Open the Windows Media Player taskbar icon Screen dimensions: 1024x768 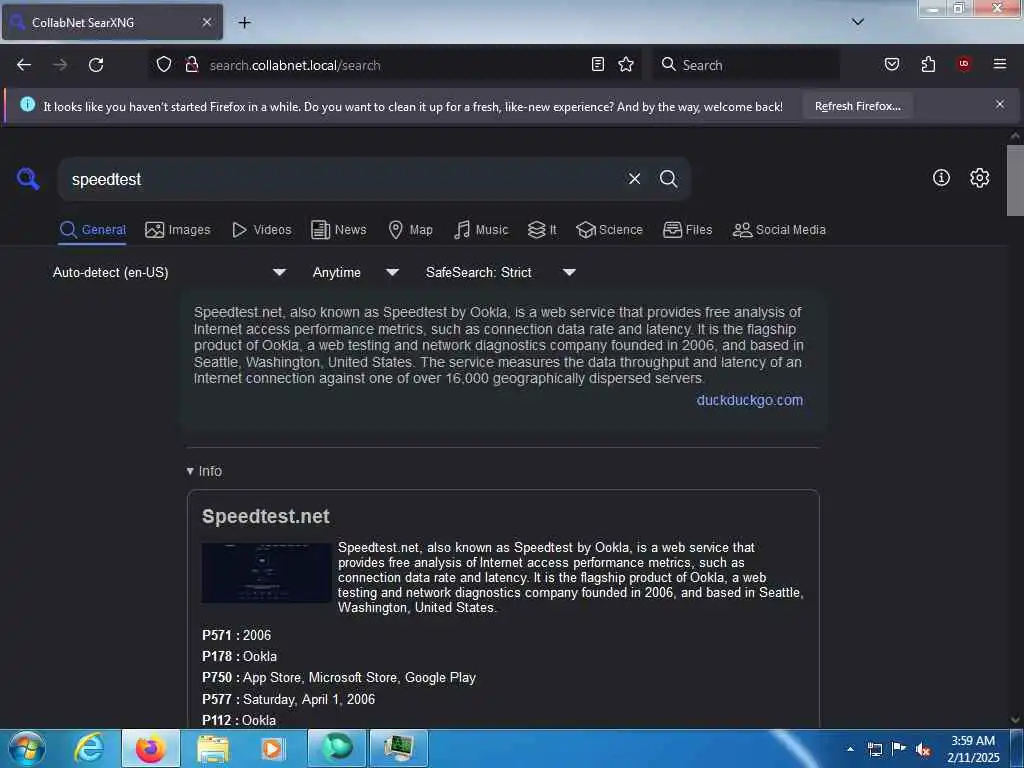pos(273,748)
